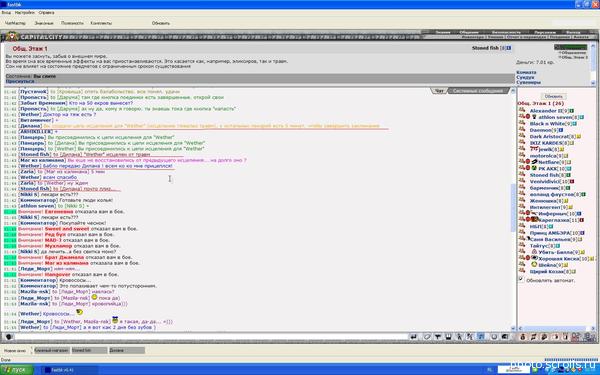Click red name Hangover in chat

(x=58, y=275)
